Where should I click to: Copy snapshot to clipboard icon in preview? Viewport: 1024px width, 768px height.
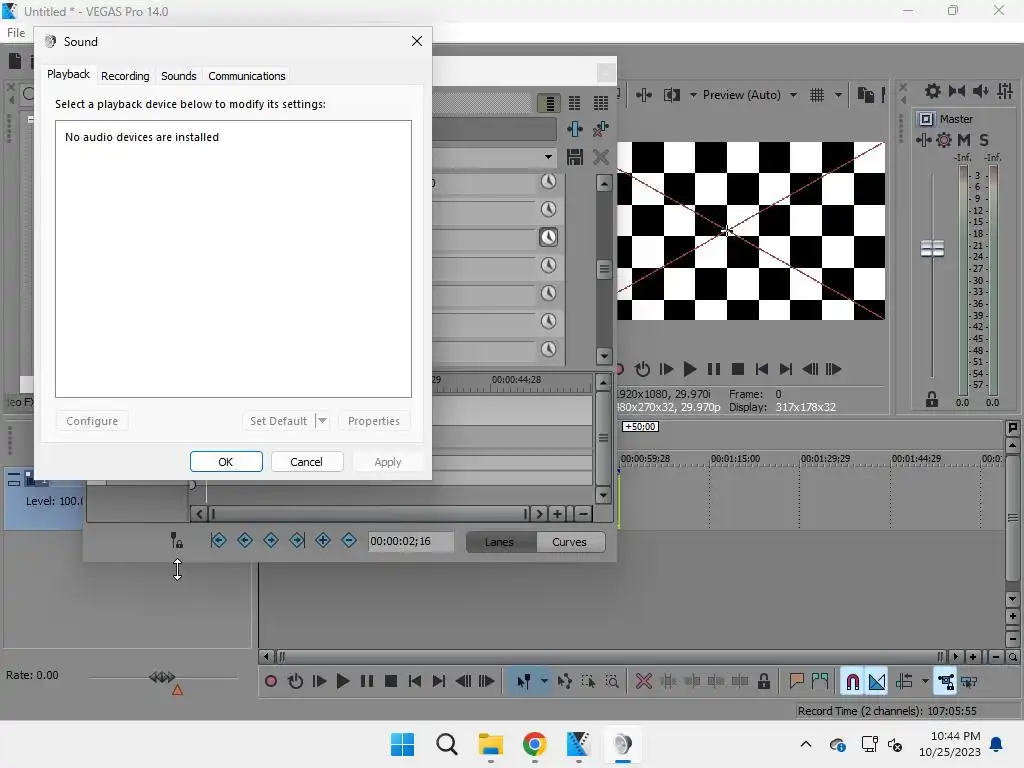[866, 95]
